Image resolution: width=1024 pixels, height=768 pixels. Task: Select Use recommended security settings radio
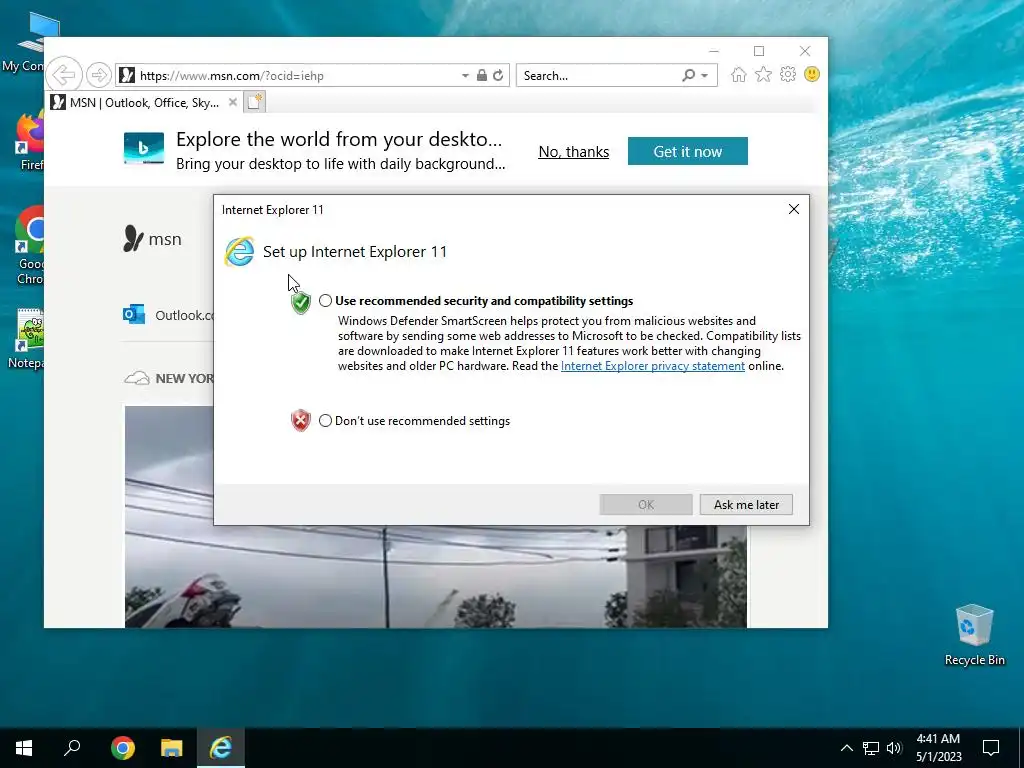click(325, 301)
